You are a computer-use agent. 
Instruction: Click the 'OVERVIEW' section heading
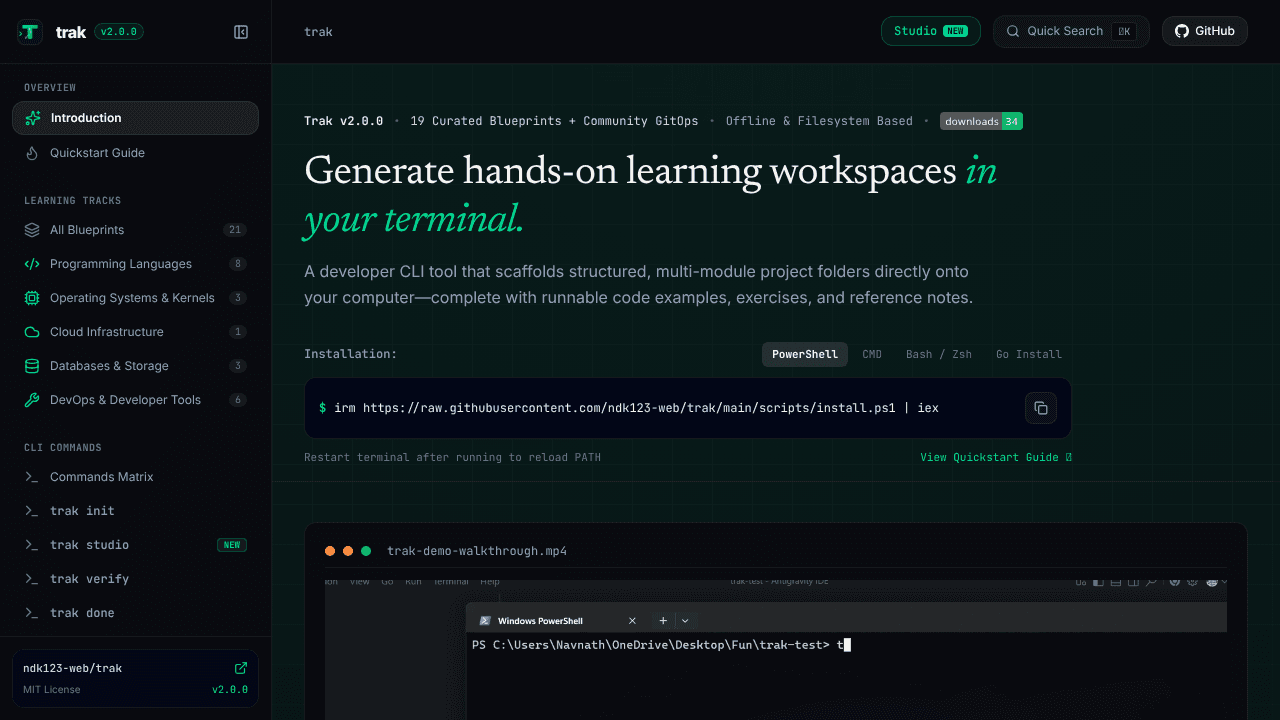click(x=50, y=88)
